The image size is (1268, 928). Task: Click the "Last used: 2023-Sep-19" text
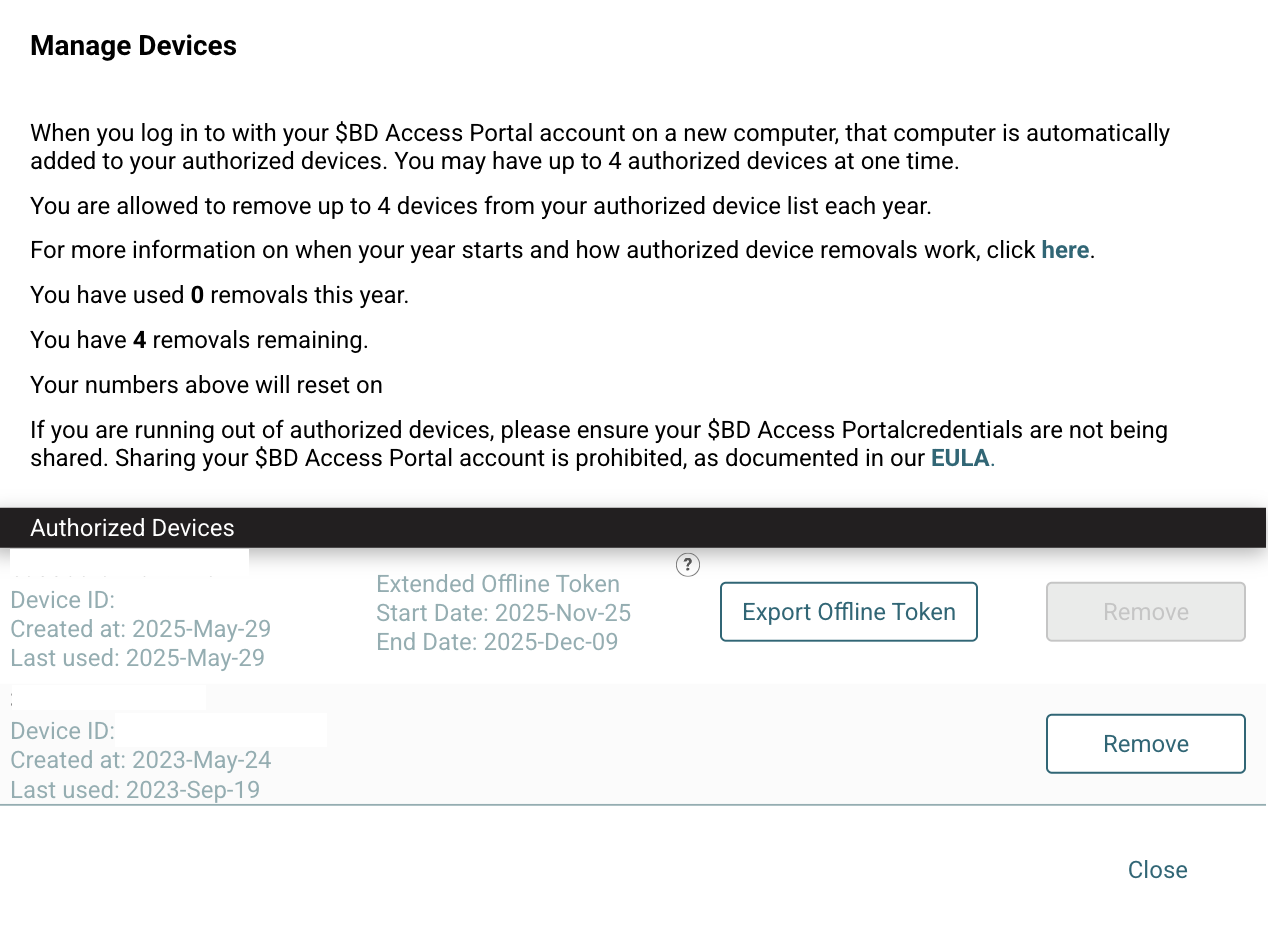point(135,790)
